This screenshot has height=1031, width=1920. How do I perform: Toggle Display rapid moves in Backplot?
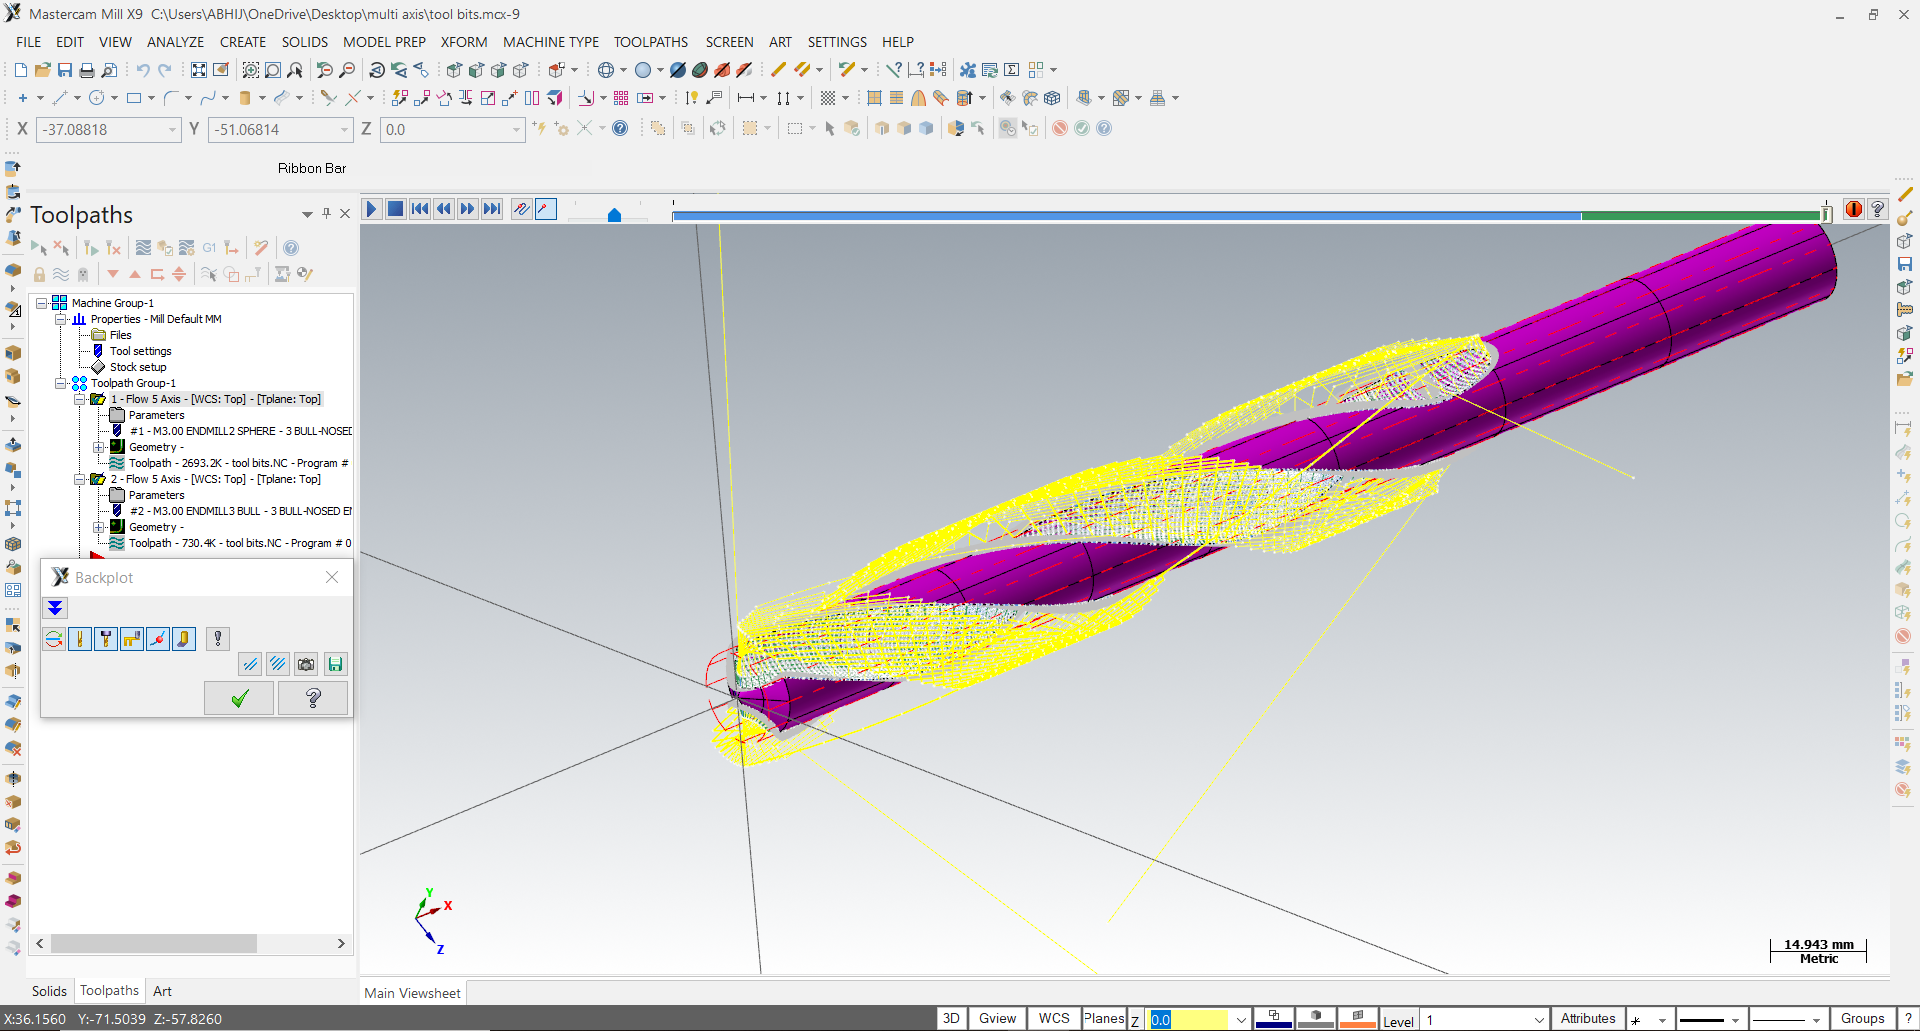pos(132,639)
